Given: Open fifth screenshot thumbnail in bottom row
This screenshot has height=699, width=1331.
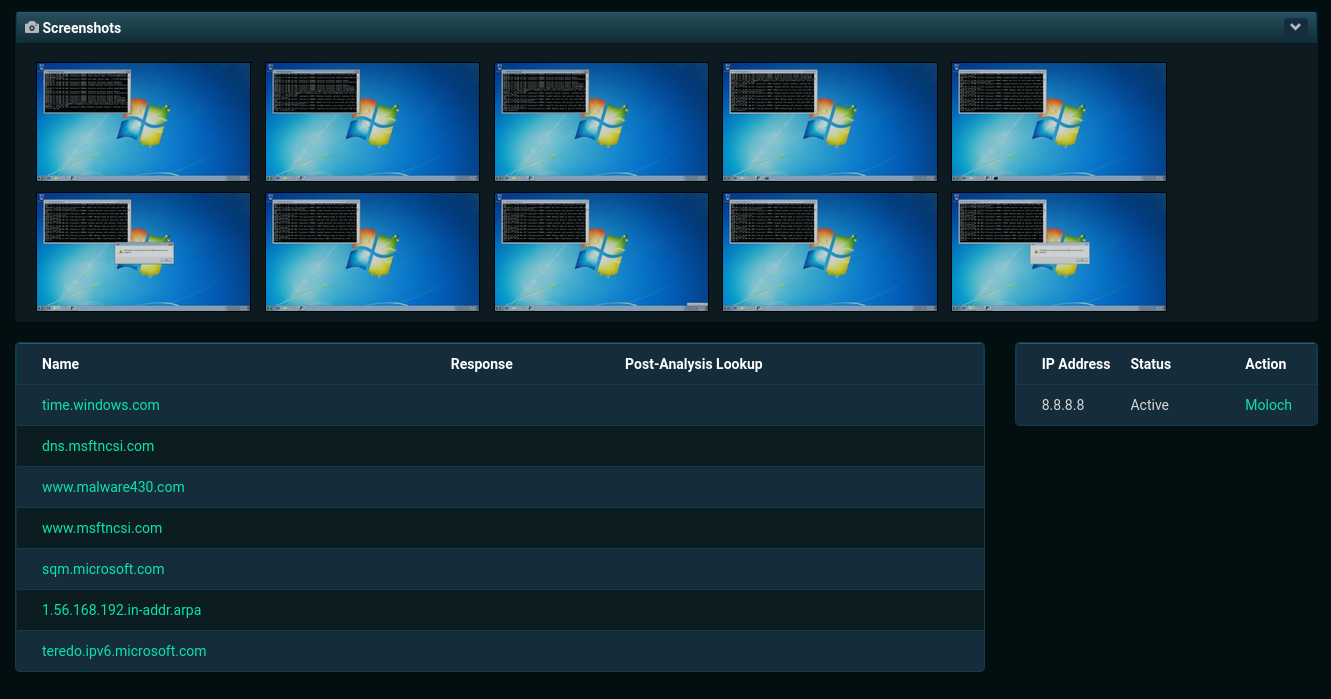Looking at the screenshot, I should tap(1059, 252).
